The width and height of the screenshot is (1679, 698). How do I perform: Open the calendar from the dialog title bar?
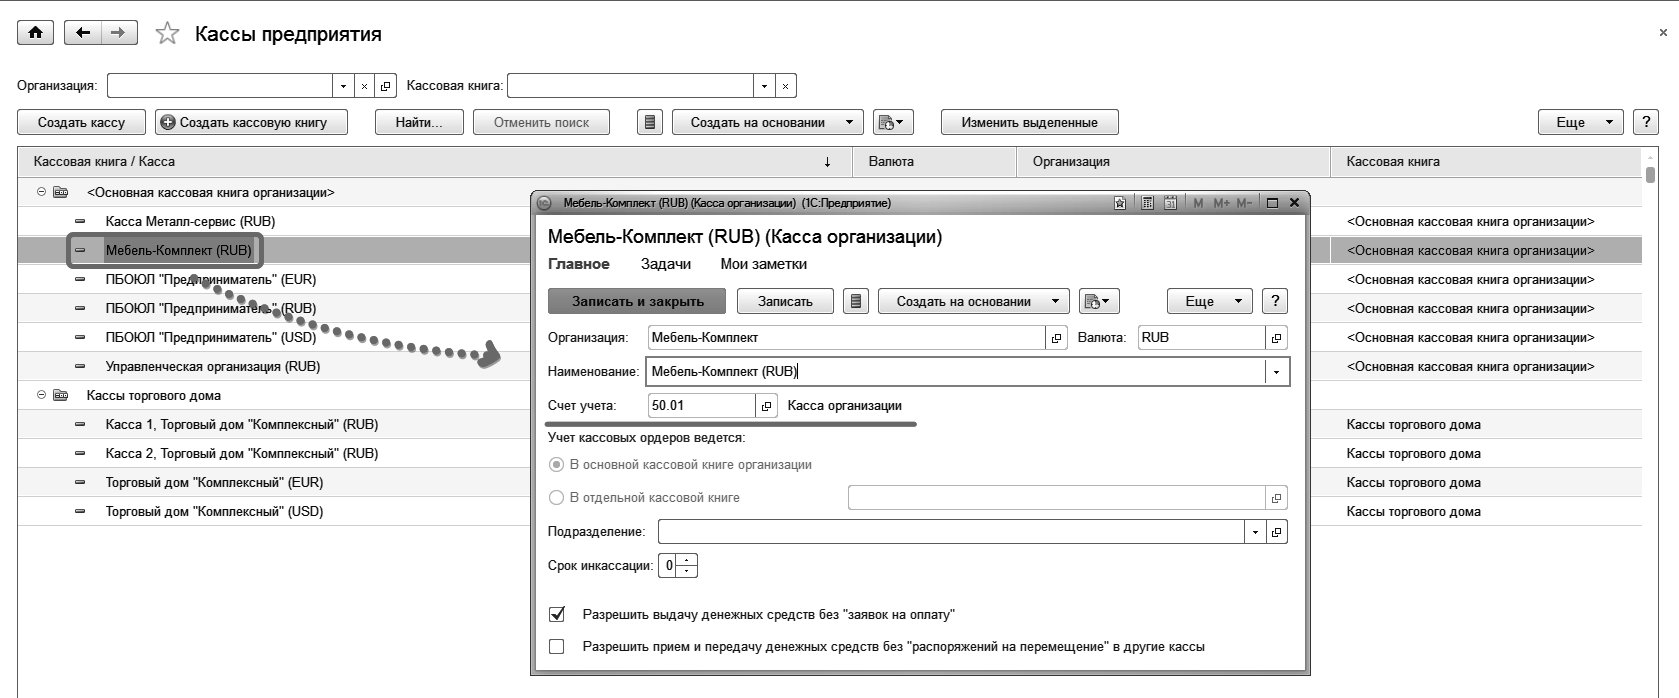(x=1169, y=203)
